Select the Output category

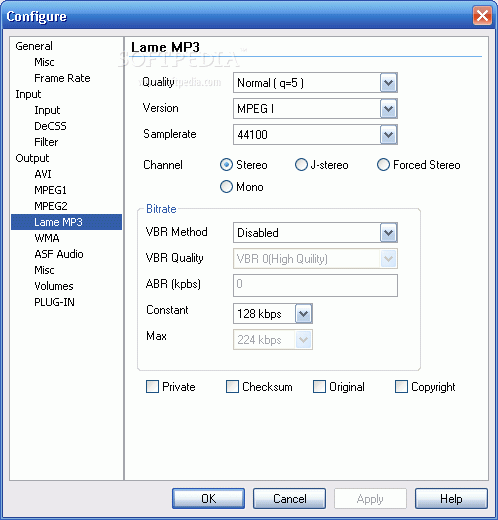click(x=32, y=158)
